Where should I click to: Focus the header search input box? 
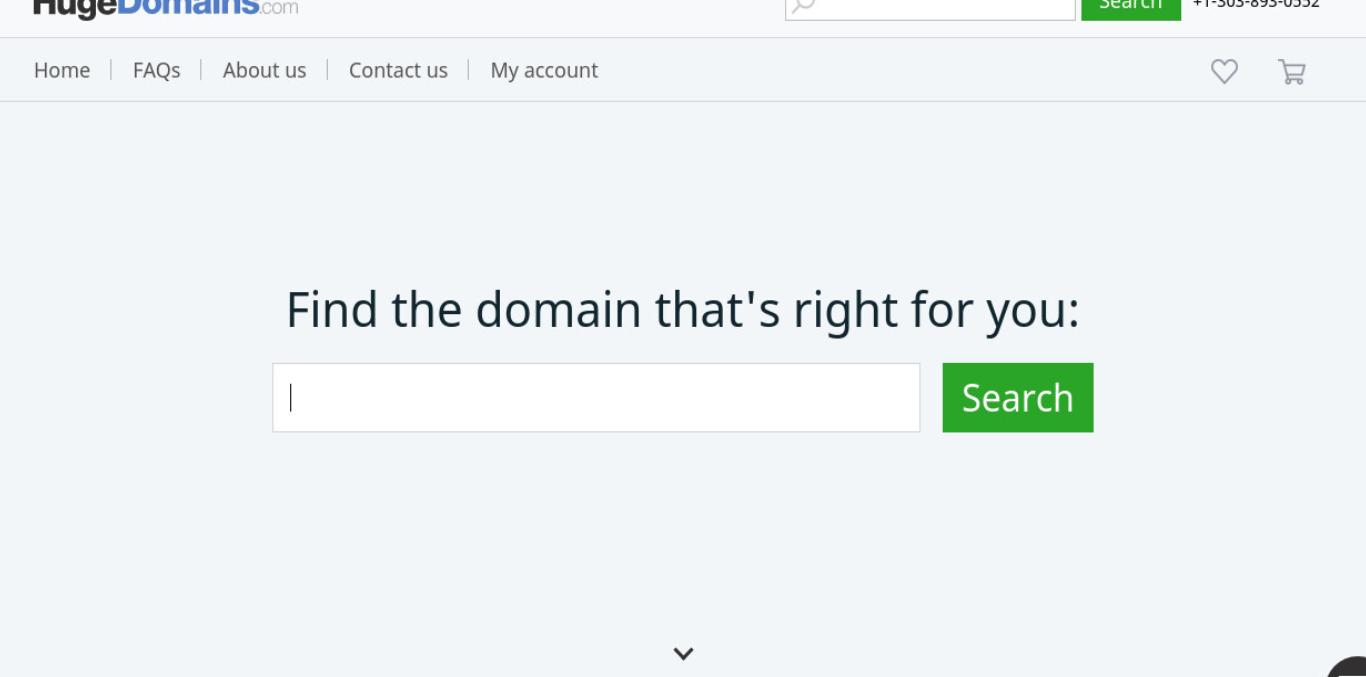click(x=930, y=6)
